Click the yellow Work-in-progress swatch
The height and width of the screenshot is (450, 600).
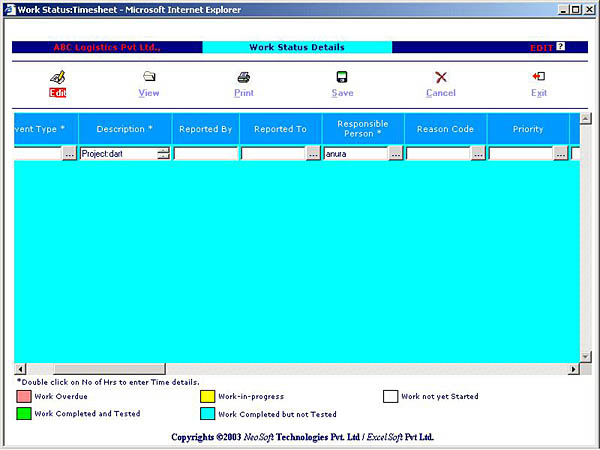pyautogui.click(x=207, y=396)
